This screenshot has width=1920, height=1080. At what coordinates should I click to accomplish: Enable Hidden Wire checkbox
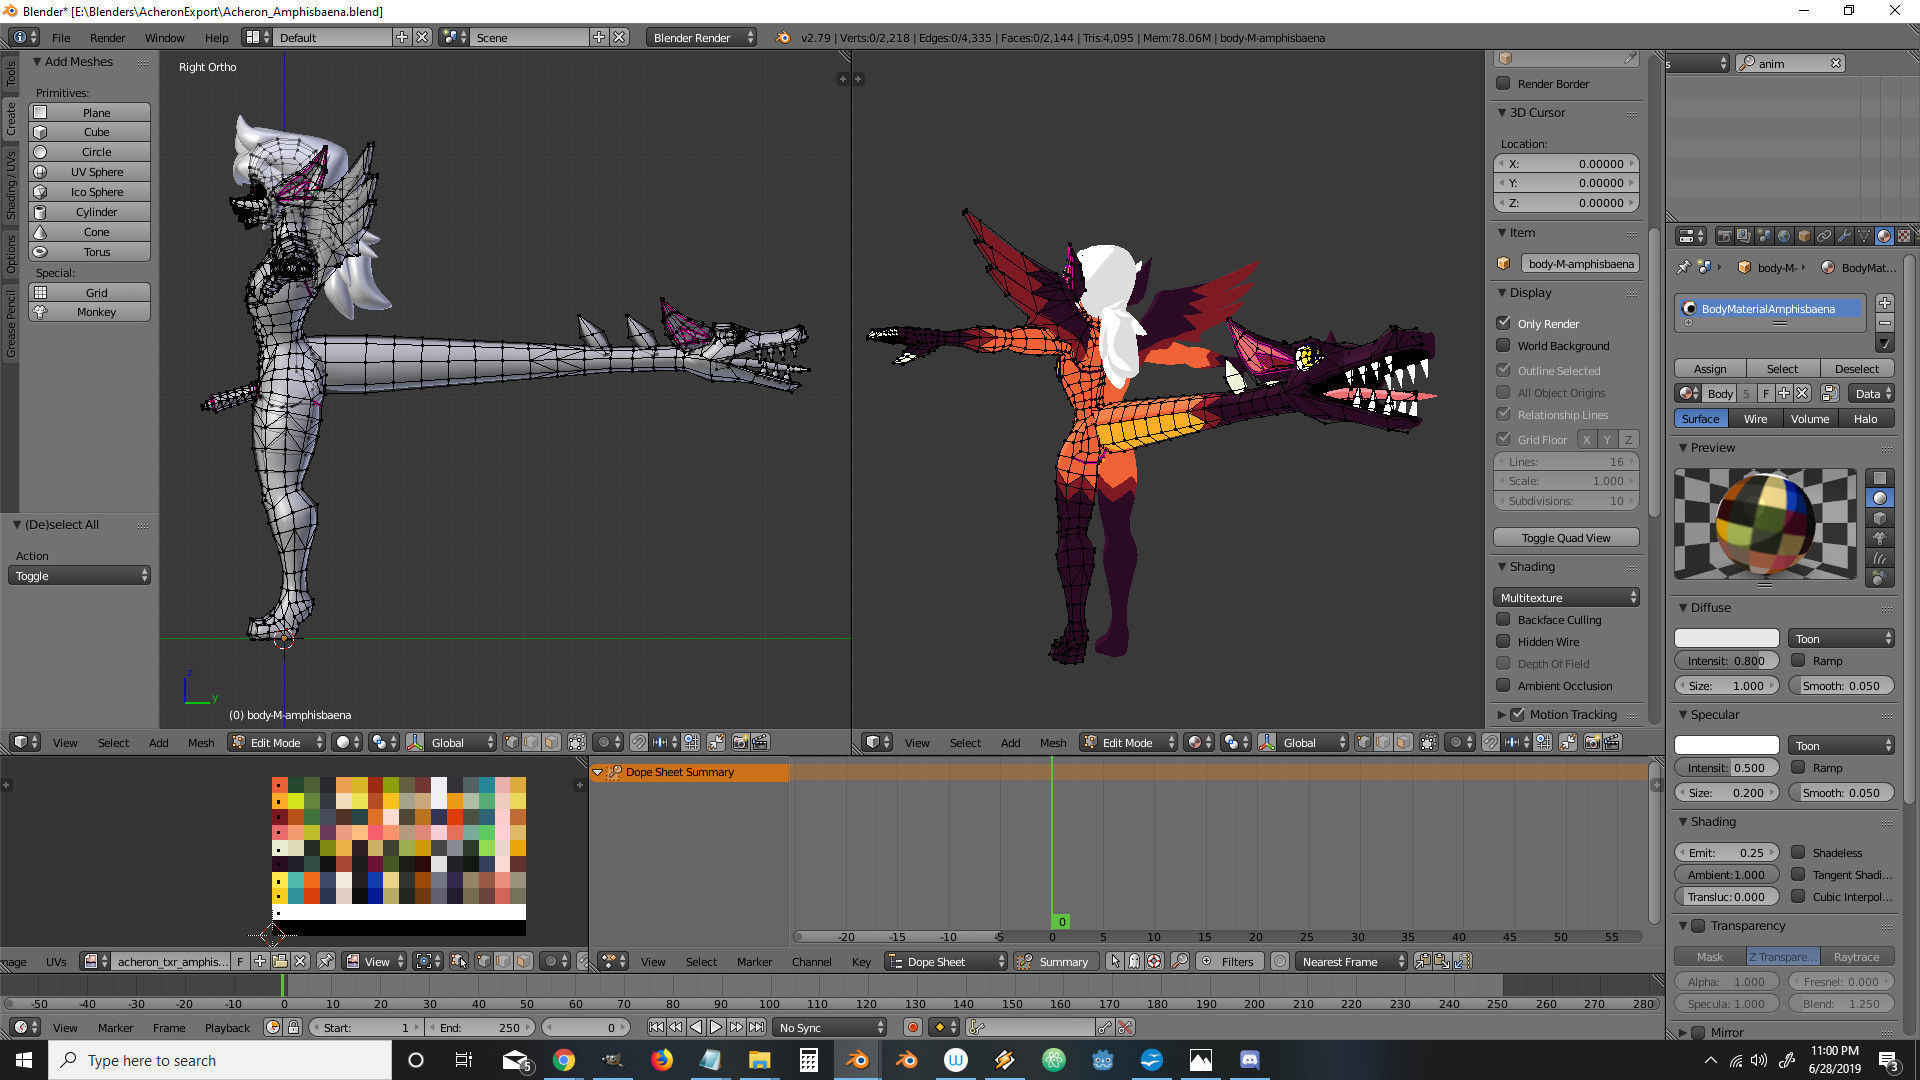(x=1503, y=641)
